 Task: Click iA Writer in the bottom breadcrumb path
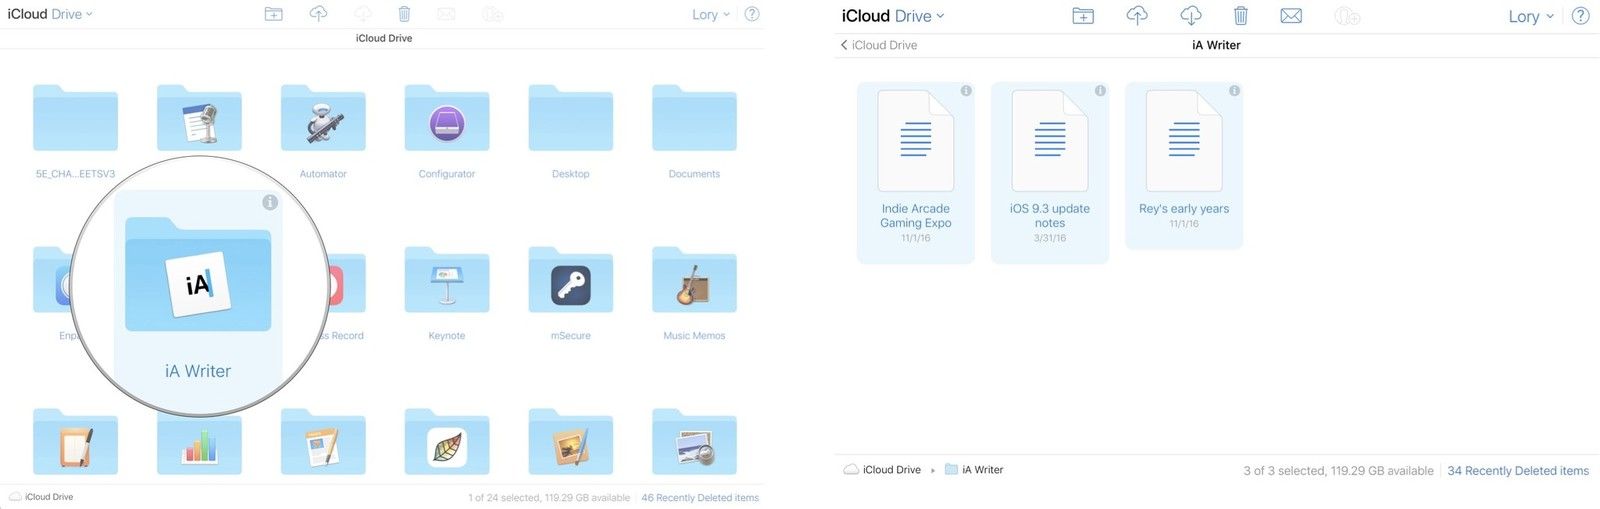[x=981, y=470]
